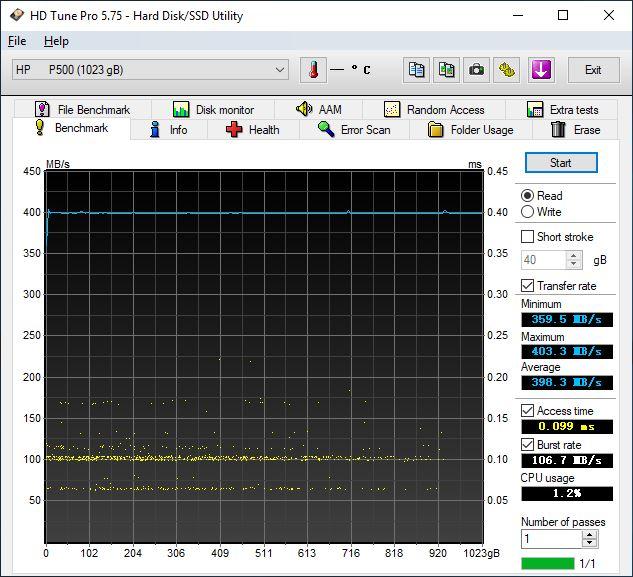Image resolution: width=633 pixels, height=577 pixels.
Task: Switch to Disk monitor tab
Action: point(213,109)
